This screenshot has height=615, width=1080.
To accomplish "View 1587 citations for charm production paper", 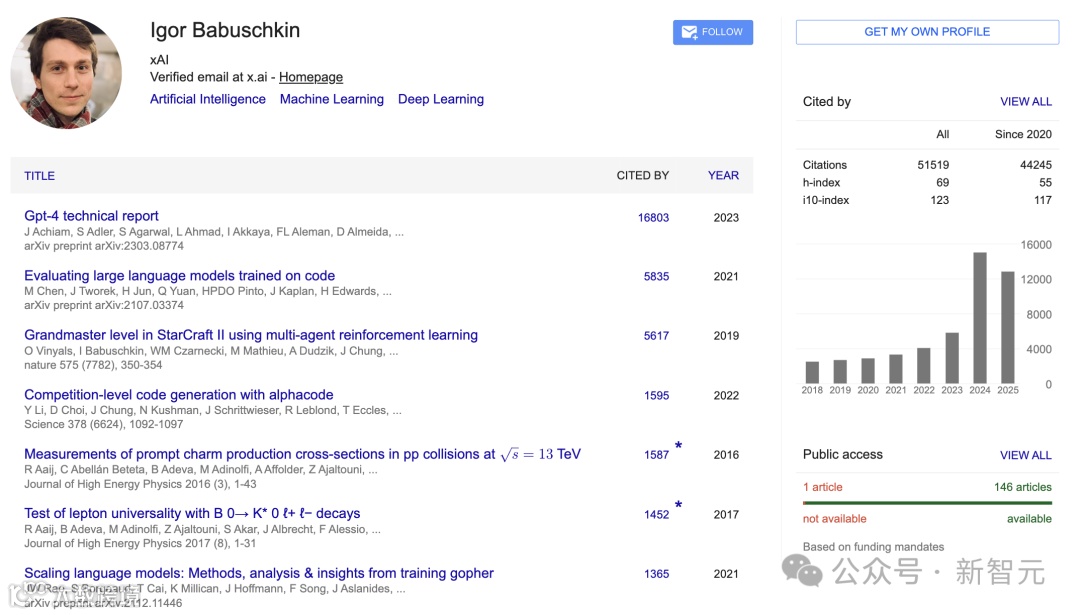I will tap(656, 455).
